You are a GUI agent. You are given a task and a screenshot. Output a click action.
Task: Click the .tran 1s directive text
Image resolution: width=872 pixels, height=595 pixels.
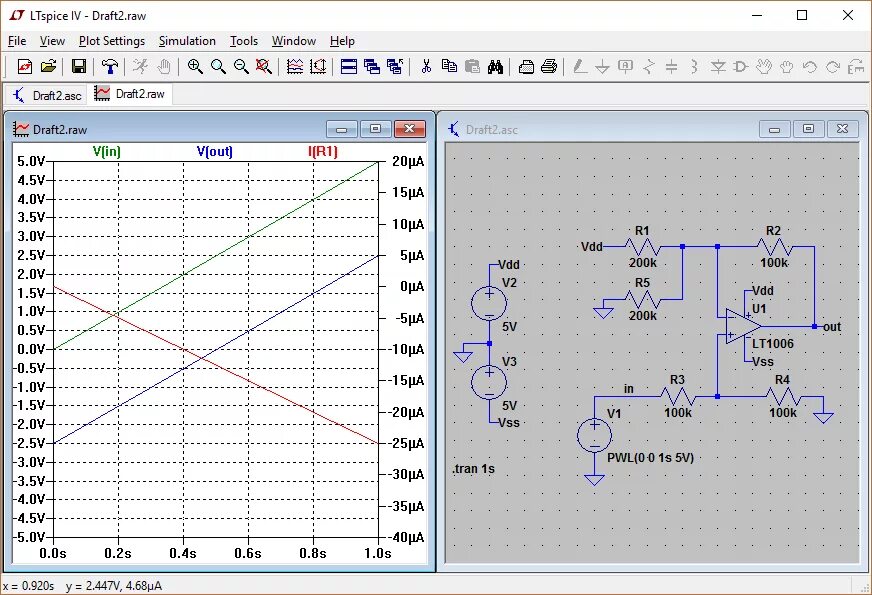coord(473,469)
